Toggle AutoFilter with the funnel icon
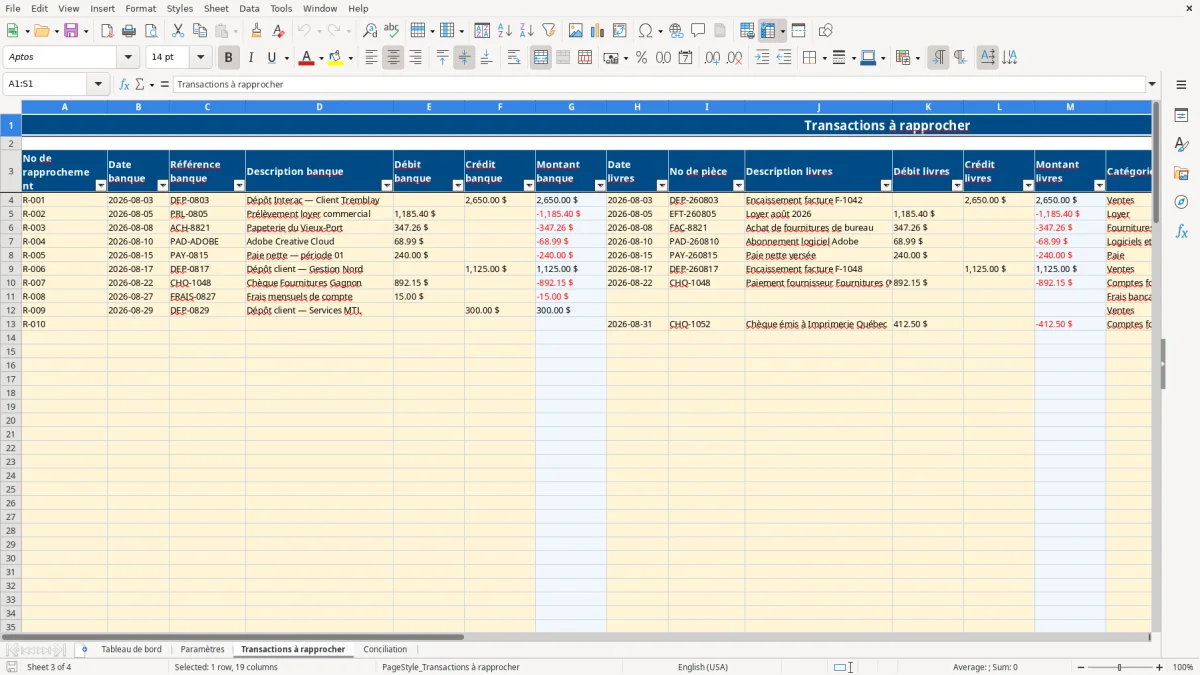 coord(548,31)
